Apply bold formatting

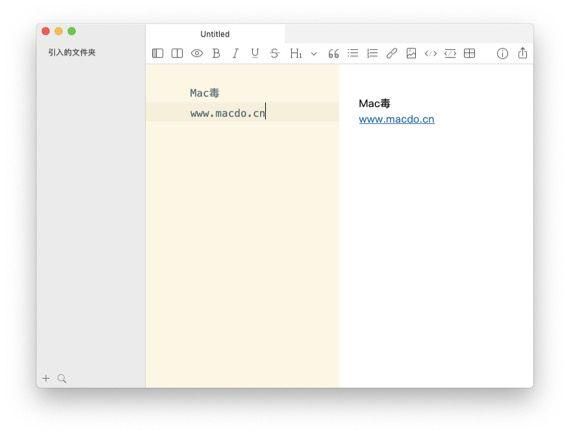point(216,53)
